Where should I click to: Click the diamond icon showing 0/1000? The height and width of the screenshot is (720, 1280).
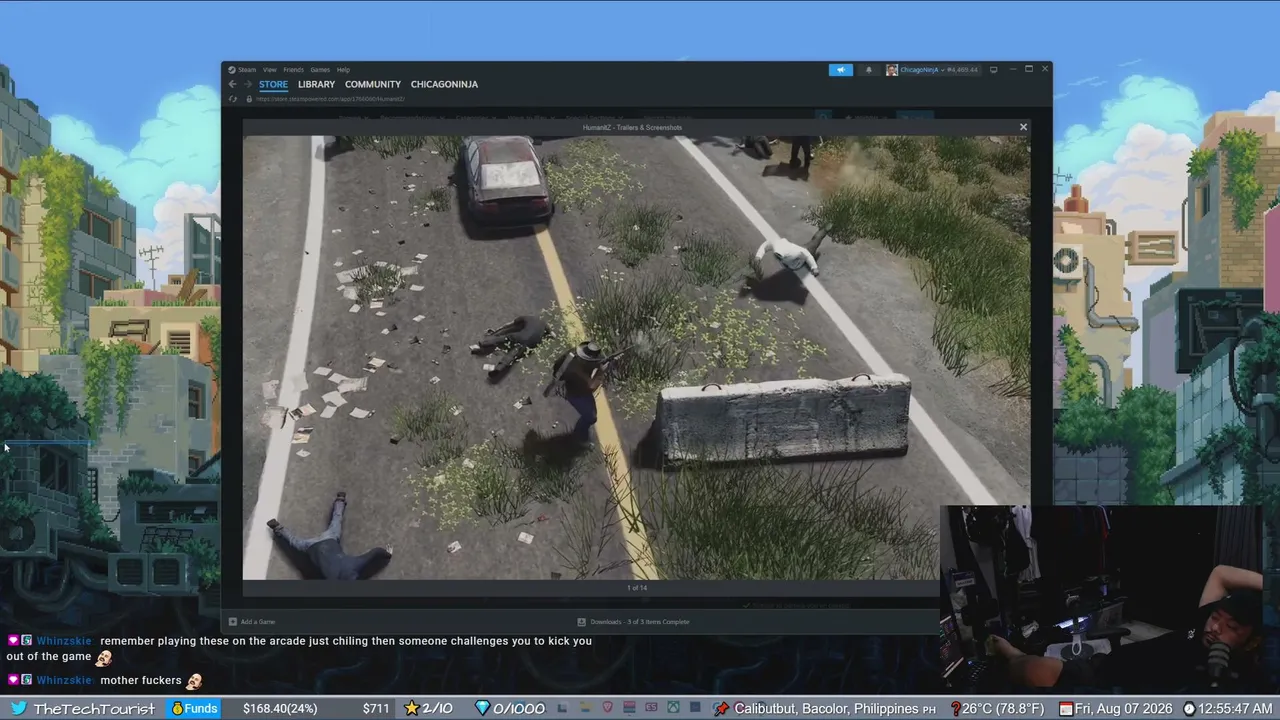coord(482,708)
